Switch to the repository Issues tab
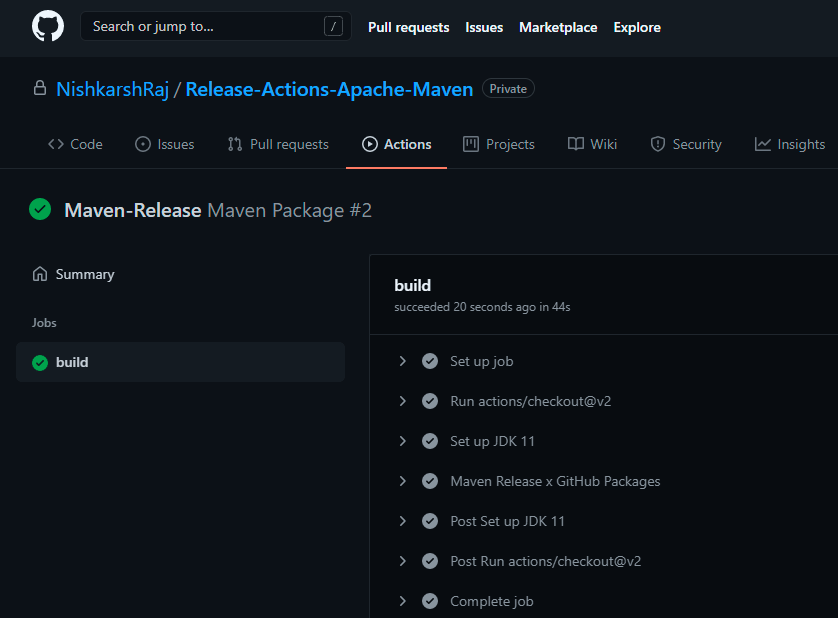 coord(165,144)
